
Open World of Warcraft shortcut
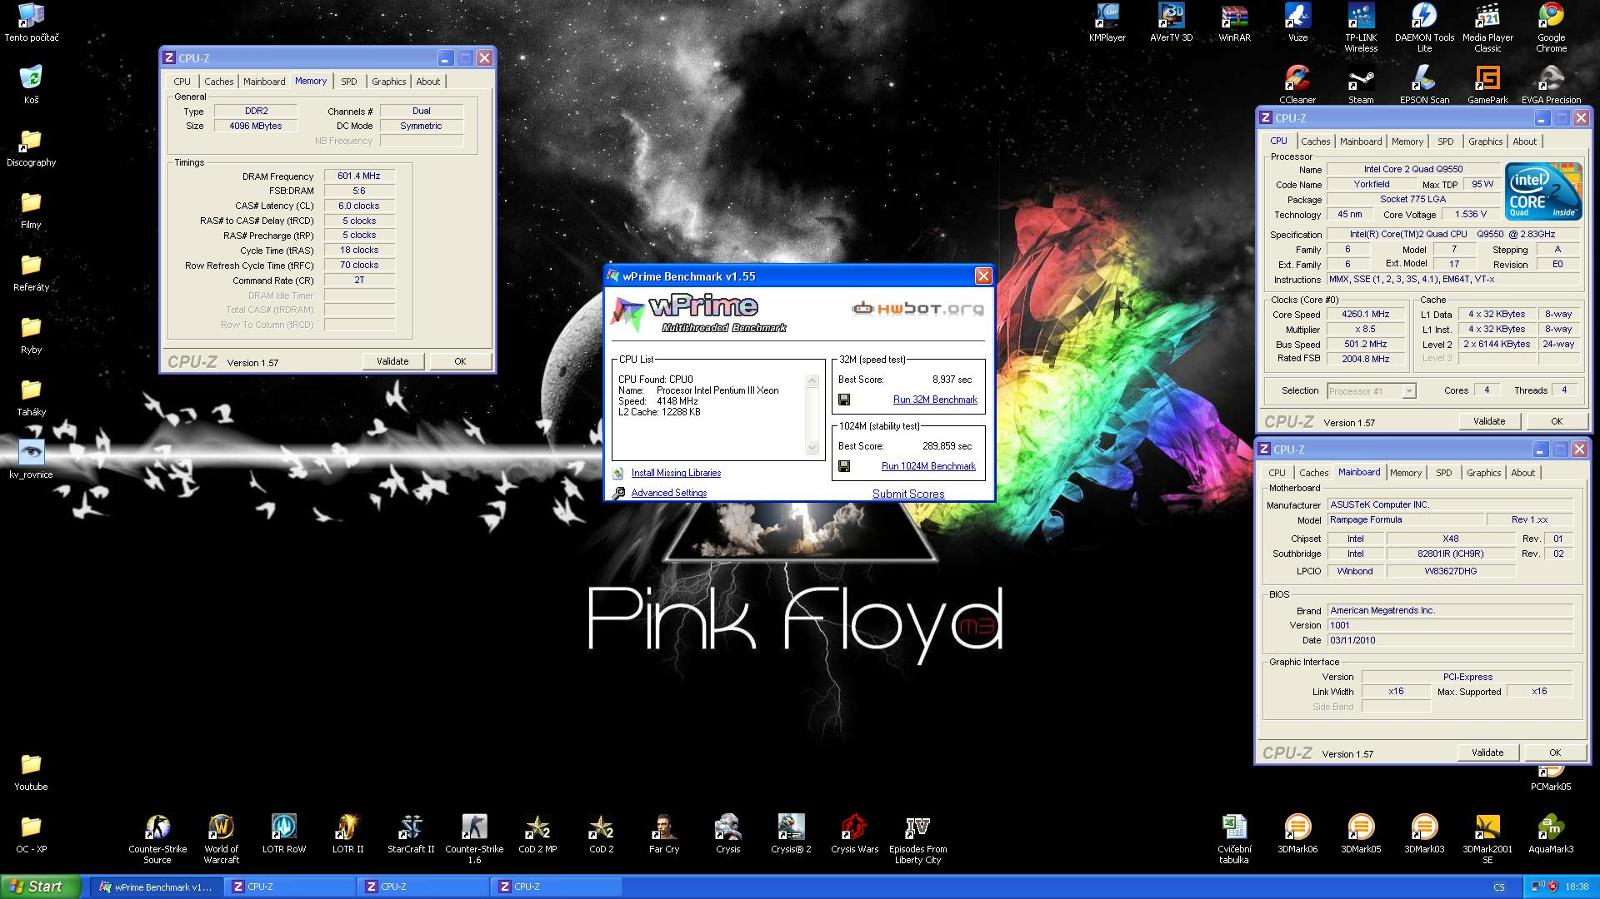pos(221,839)
